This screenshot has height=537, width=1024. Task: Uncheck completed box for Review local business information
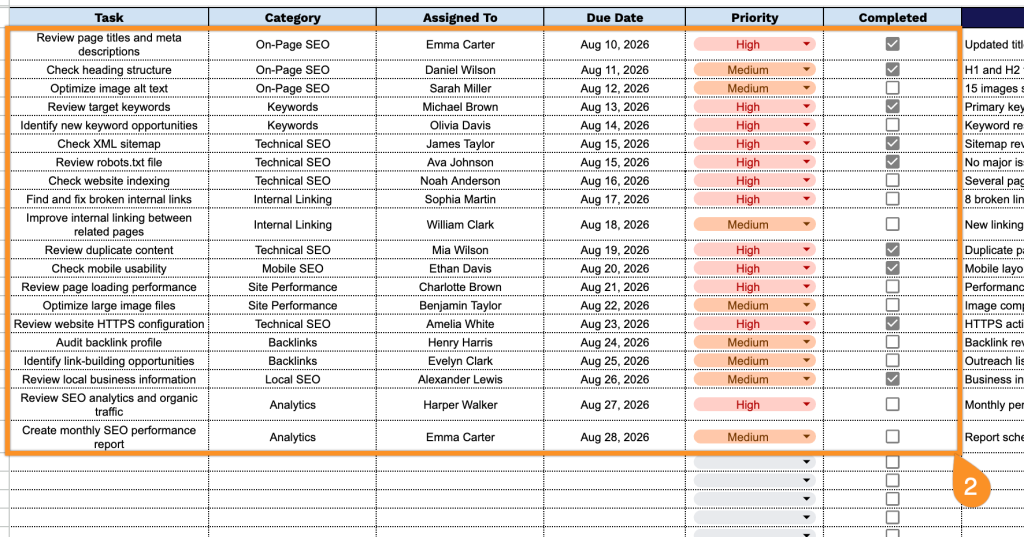(892, 379)
